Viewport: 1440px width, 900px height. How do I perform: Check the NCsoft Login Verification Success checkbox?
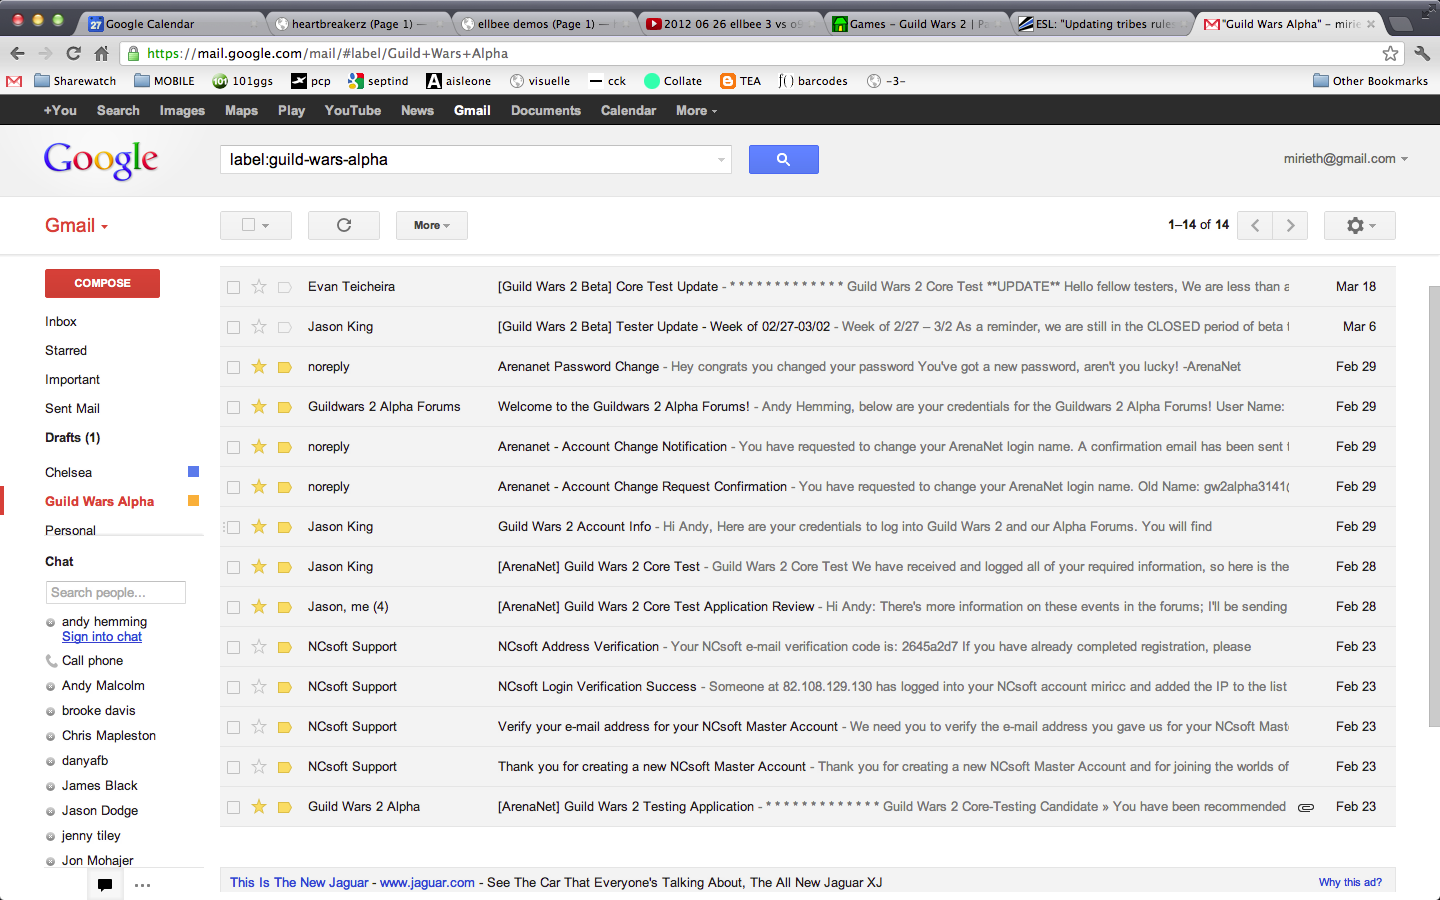click(x=233, y=687)
